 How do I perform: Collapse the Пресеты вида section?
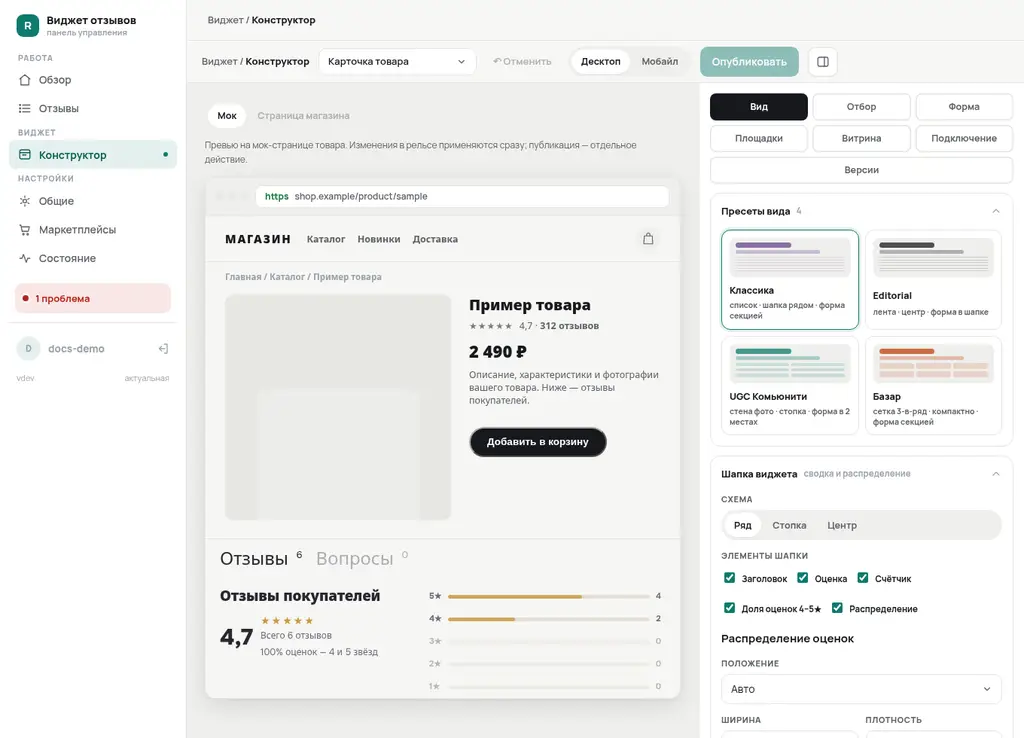pos(995,211)
